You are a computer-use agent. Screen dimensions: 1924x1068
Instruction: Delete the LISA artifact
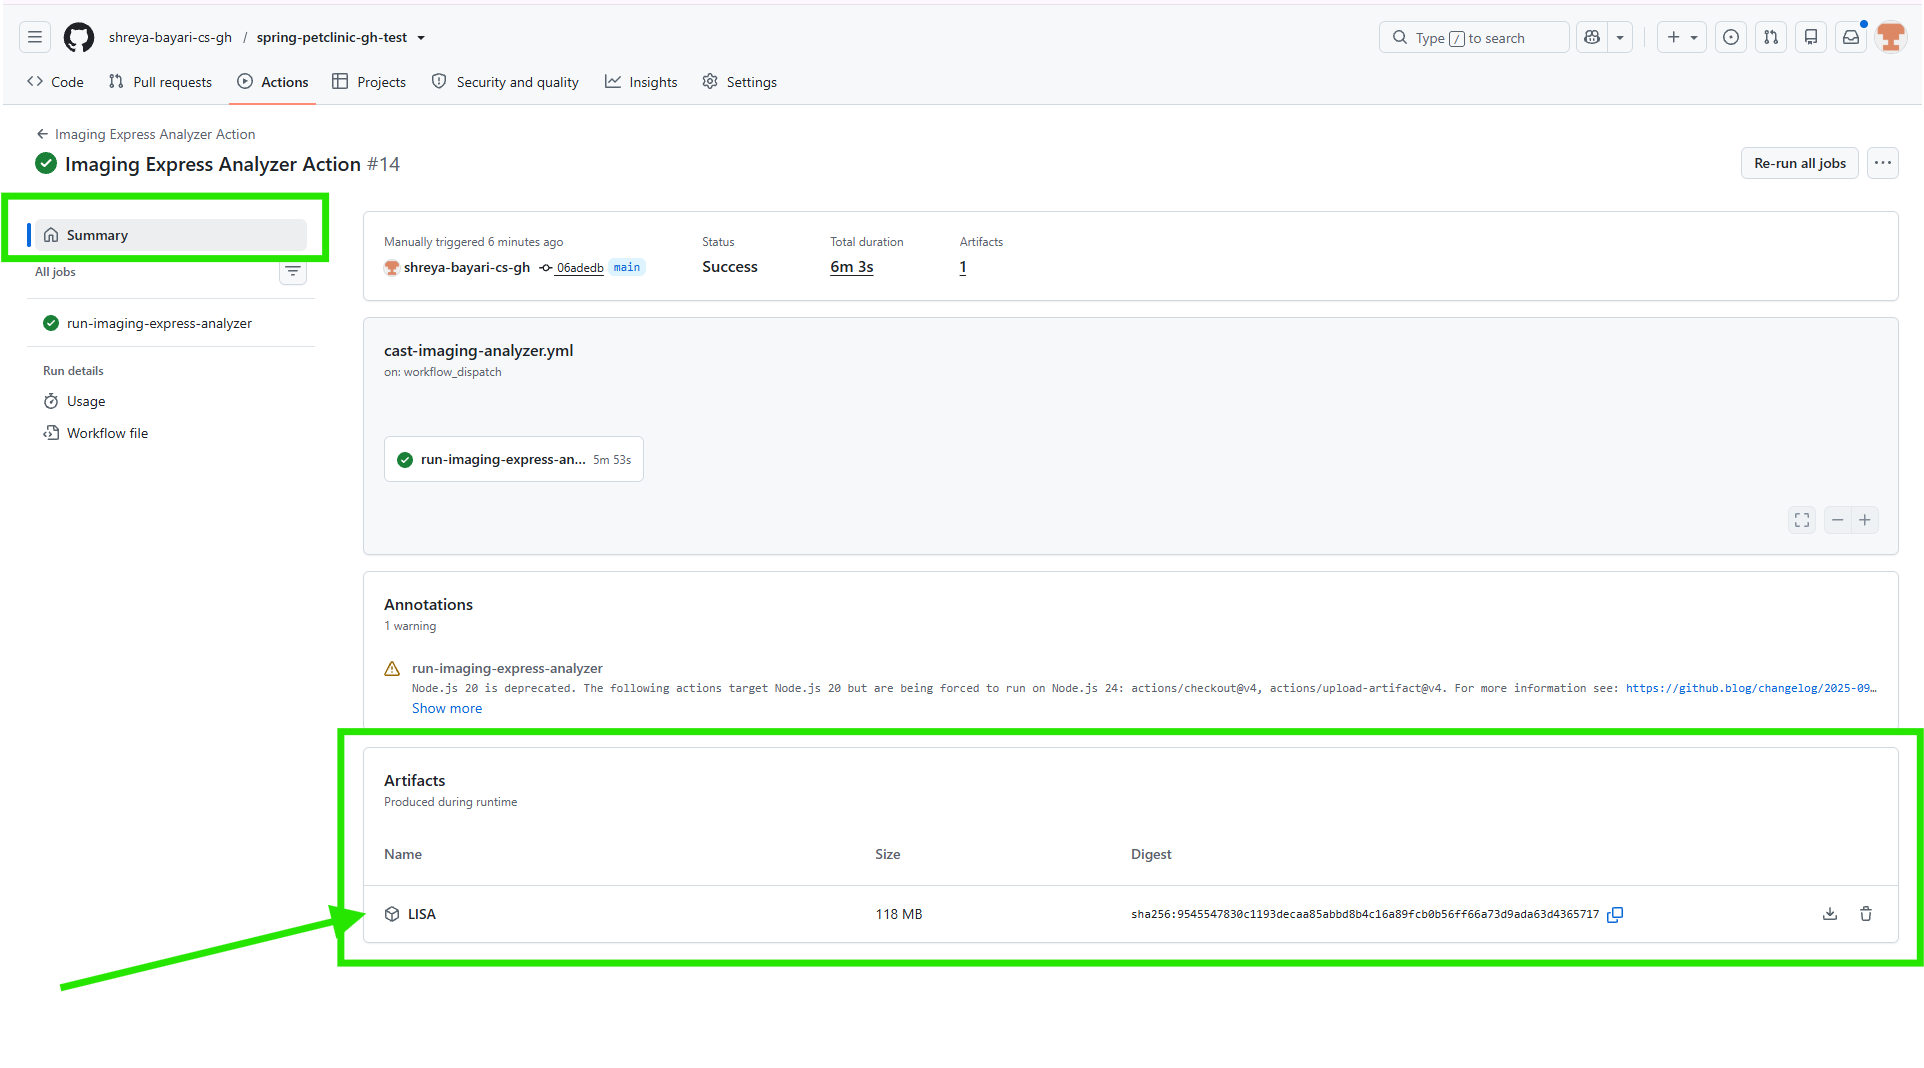click(1866, 914)
